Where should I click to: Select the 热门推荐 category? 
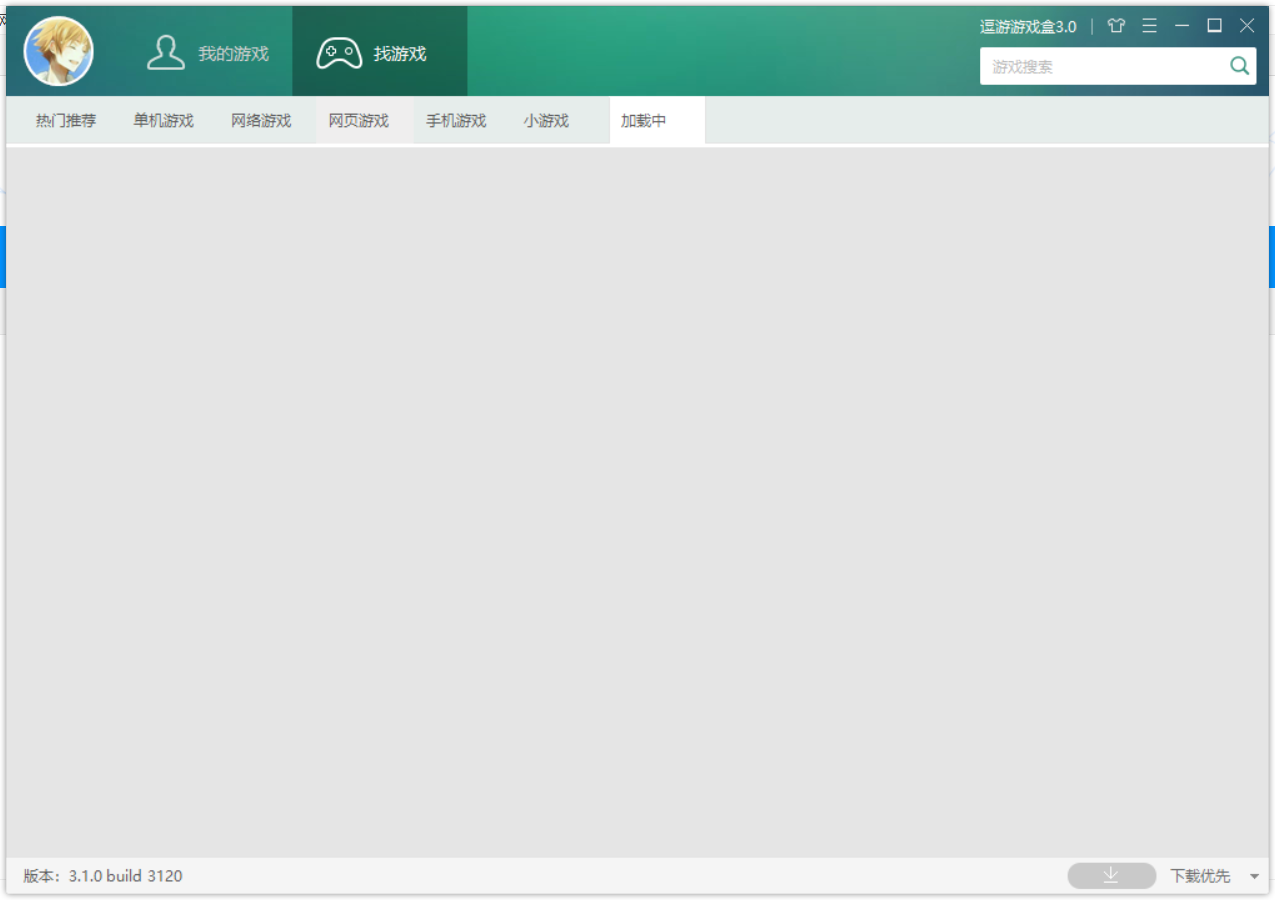[x=66, y=121]
